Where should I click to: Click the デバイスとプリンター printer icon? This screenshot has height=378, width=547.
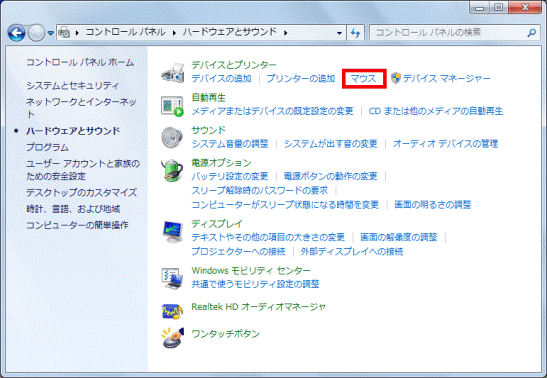(x=173, y=73)
